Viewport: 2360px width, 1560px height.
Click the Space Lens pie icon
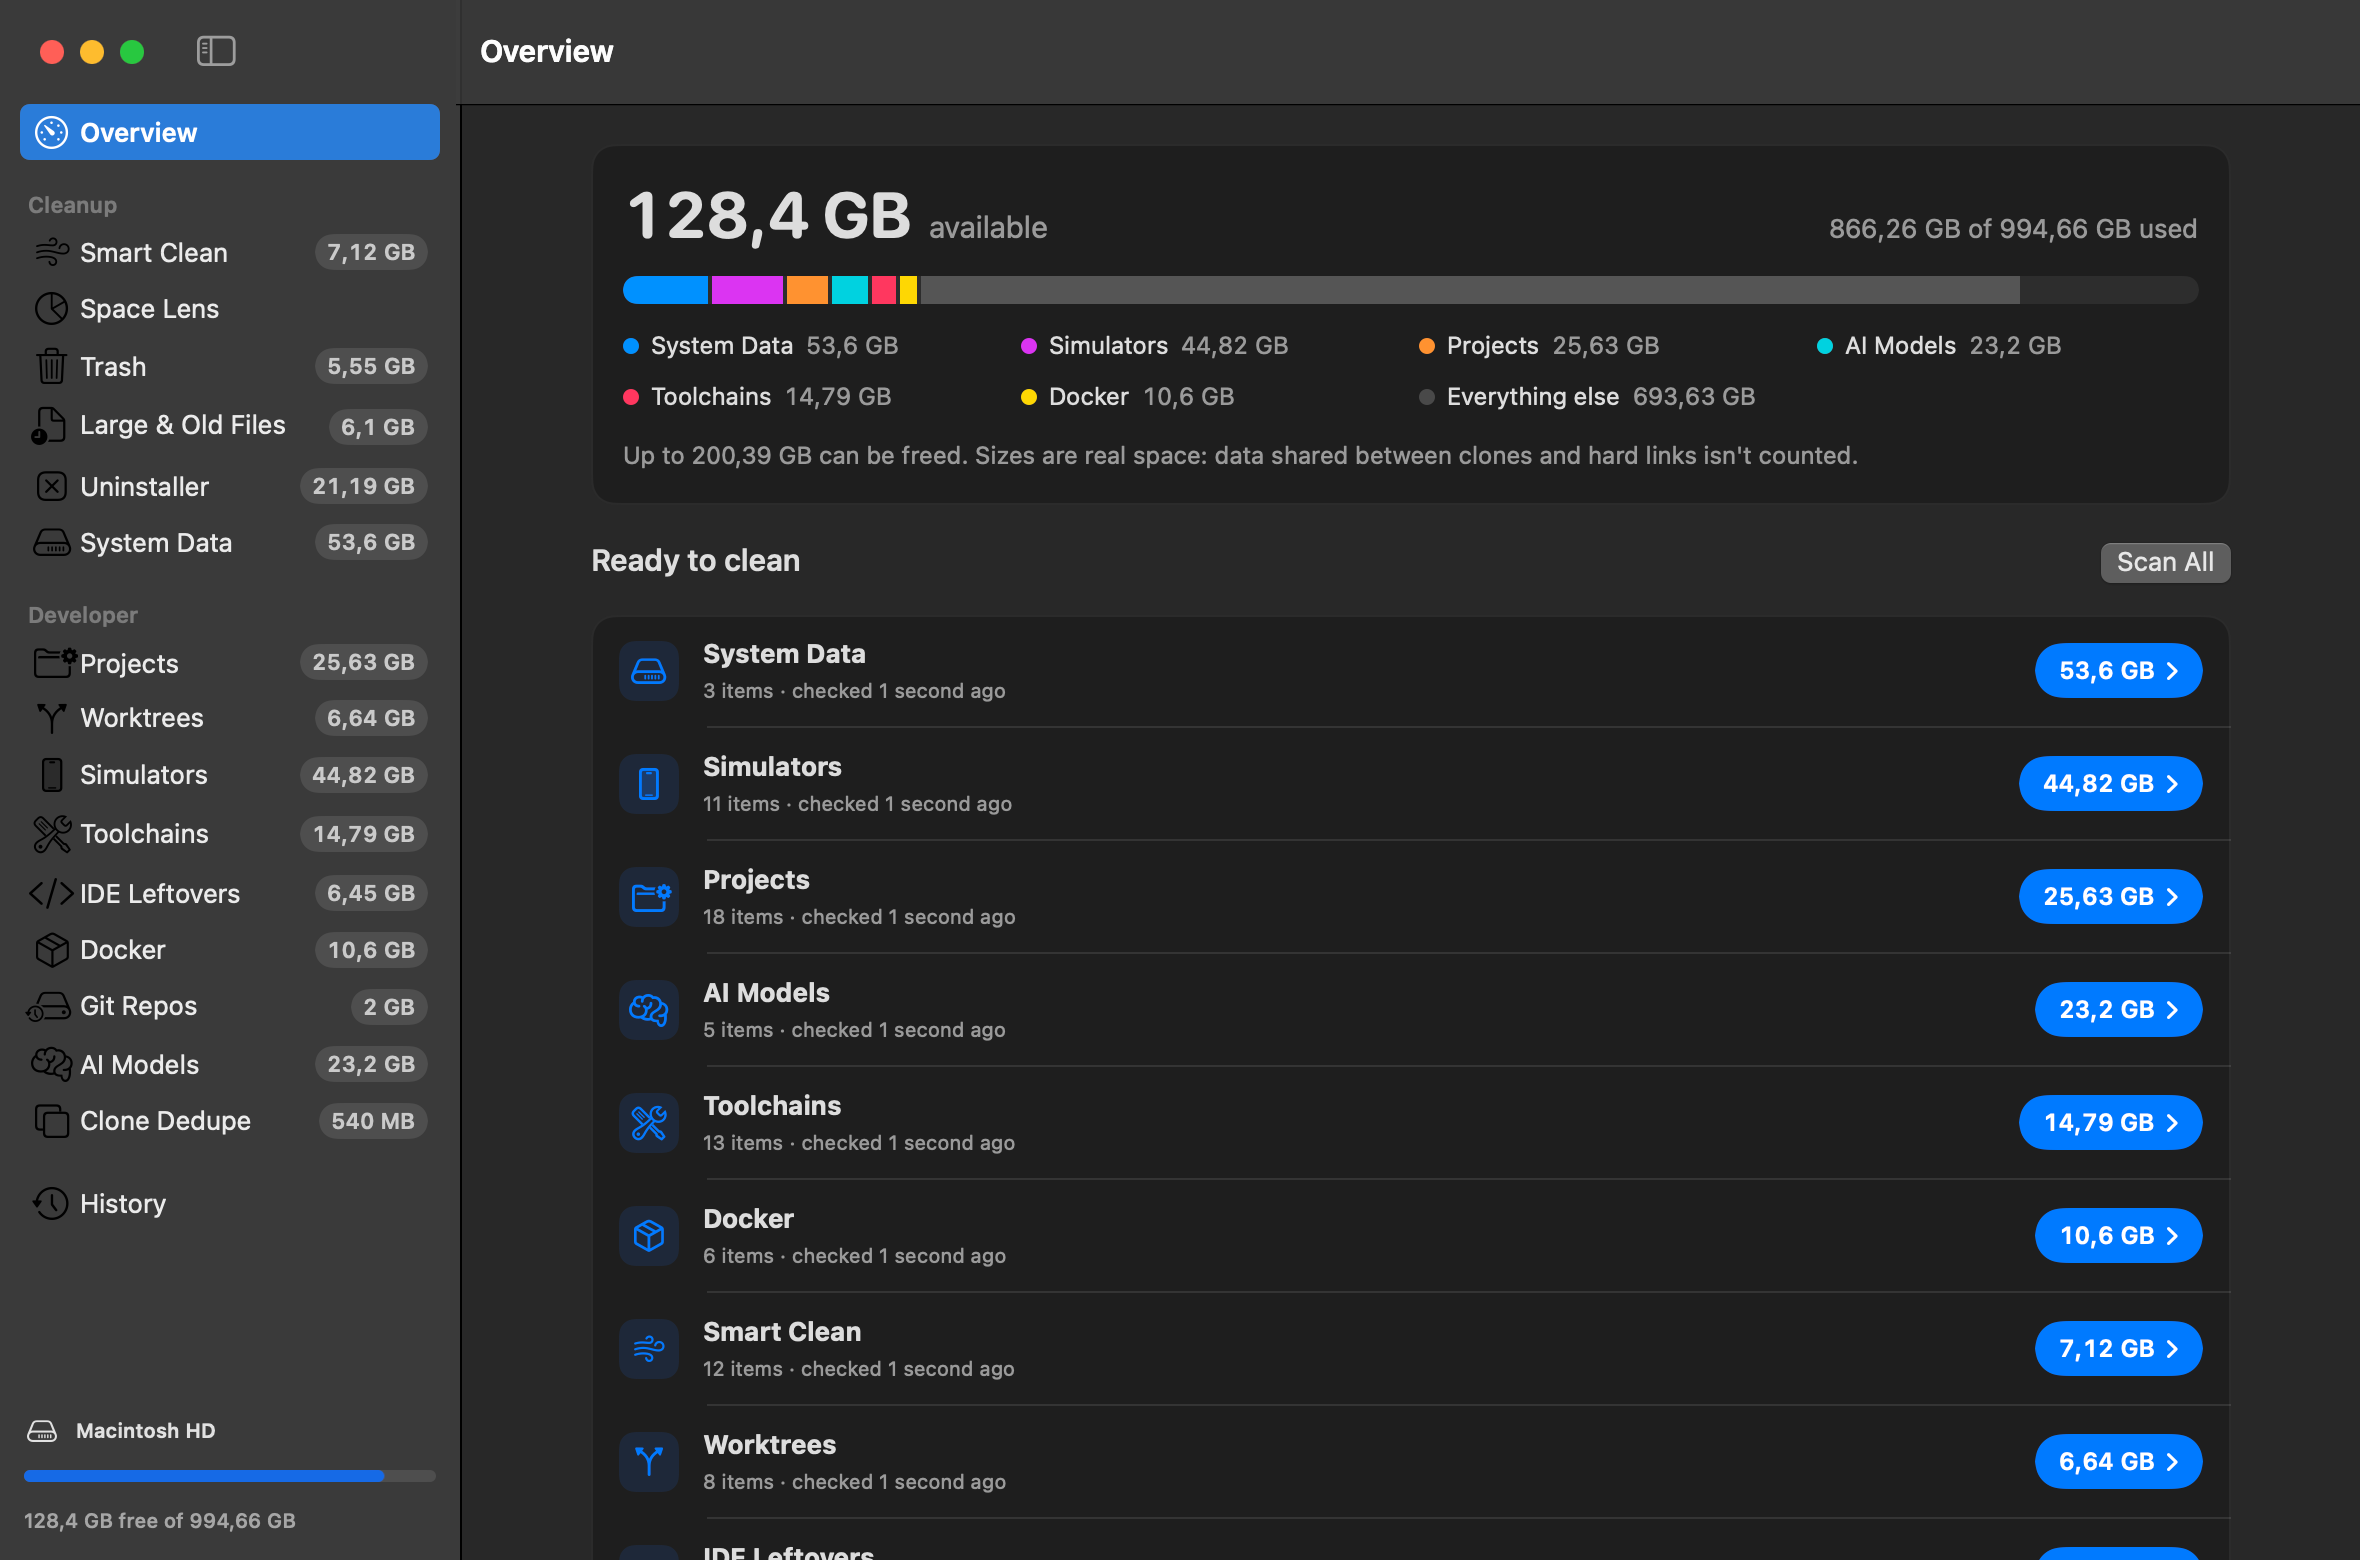click(x=51, y=309)
